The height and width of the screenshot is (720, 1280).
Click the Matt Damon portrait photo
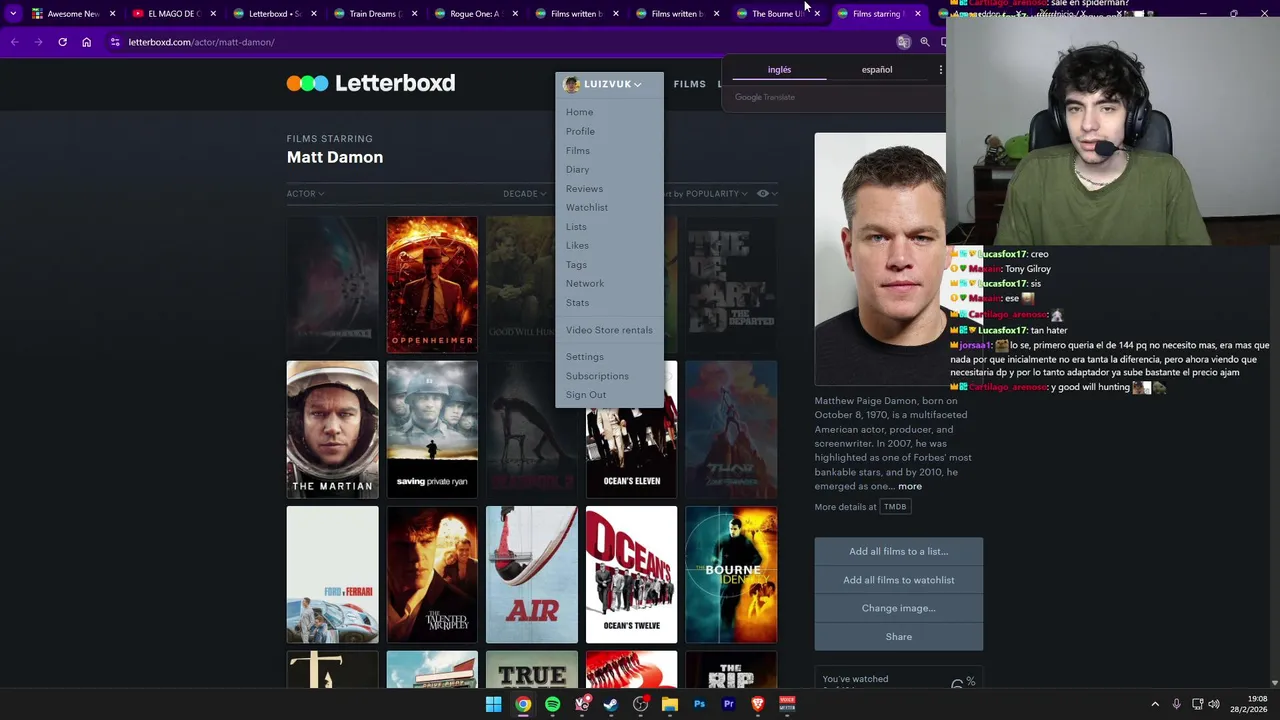point(880,259)
